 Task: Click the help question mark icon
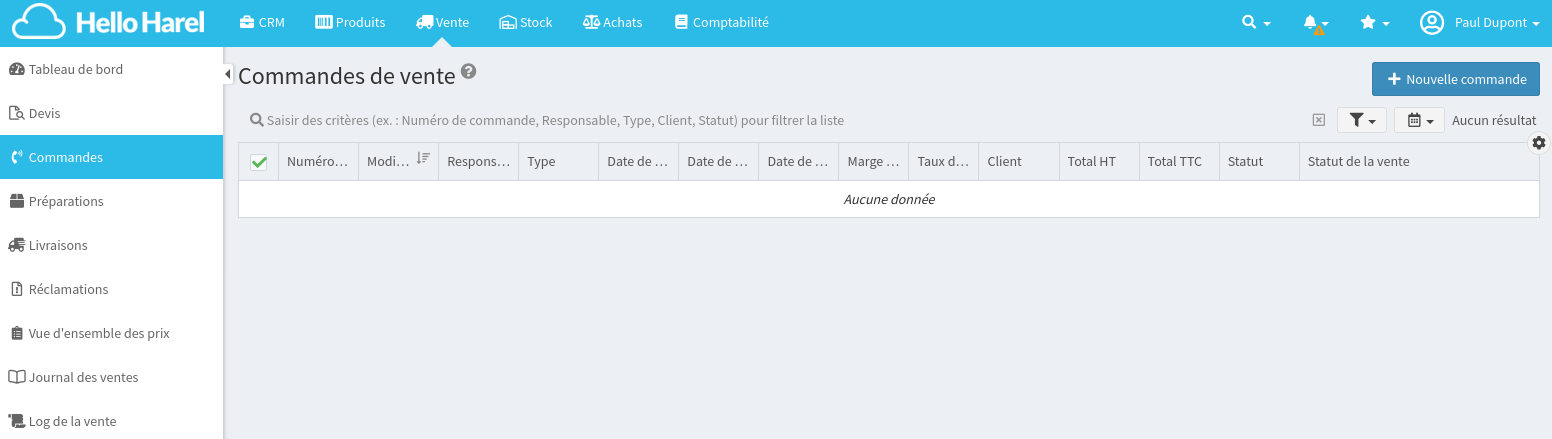[x=468, y=72]
